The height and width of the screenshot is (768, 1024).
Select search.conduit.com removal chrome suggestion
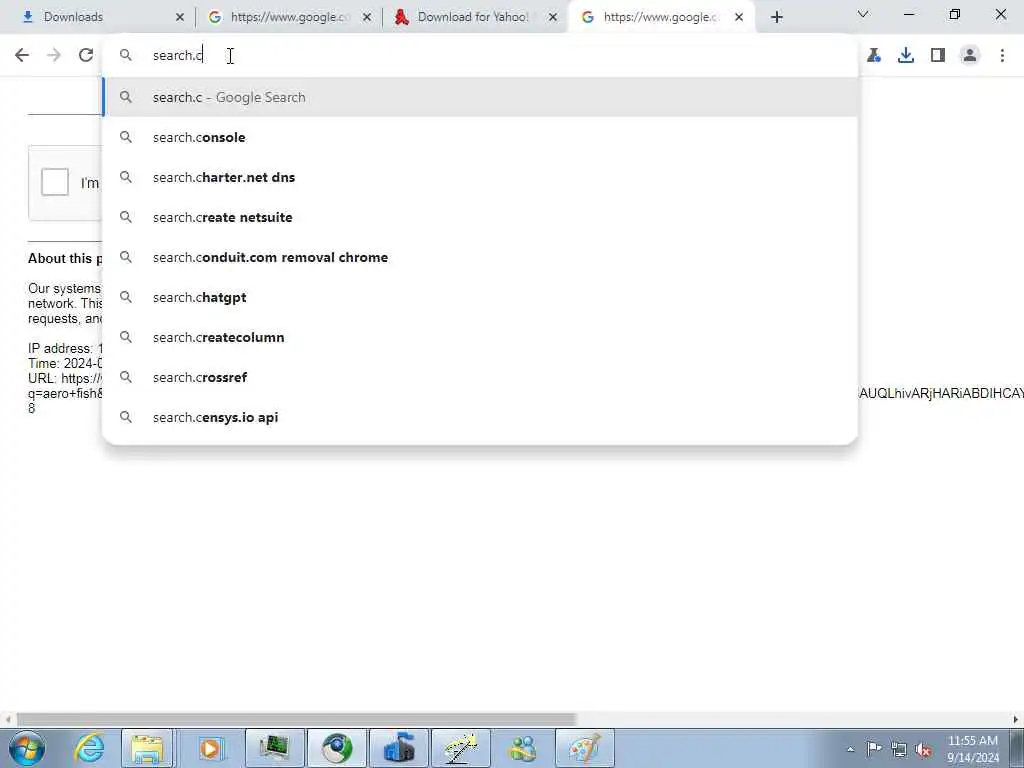pyautogui.click(x=480, y=257)
